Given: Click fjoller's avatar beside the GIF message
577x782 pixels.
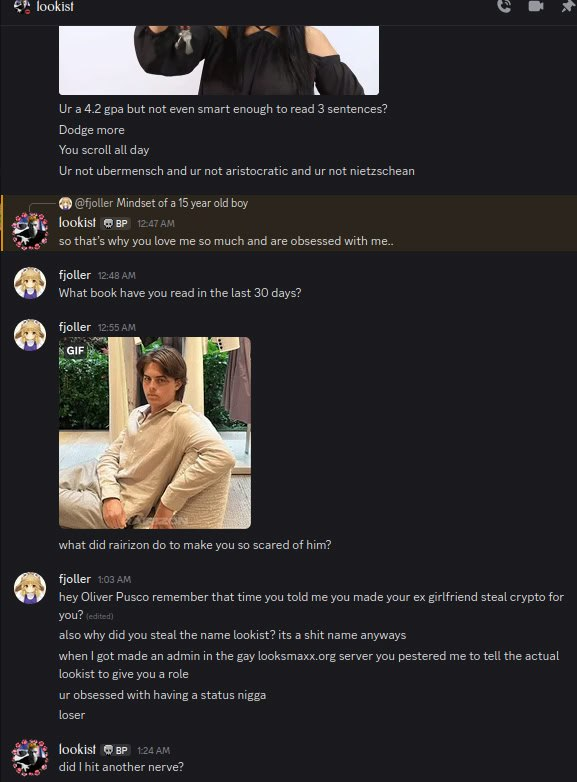Looking at the screenshot, I should [30, 335].
